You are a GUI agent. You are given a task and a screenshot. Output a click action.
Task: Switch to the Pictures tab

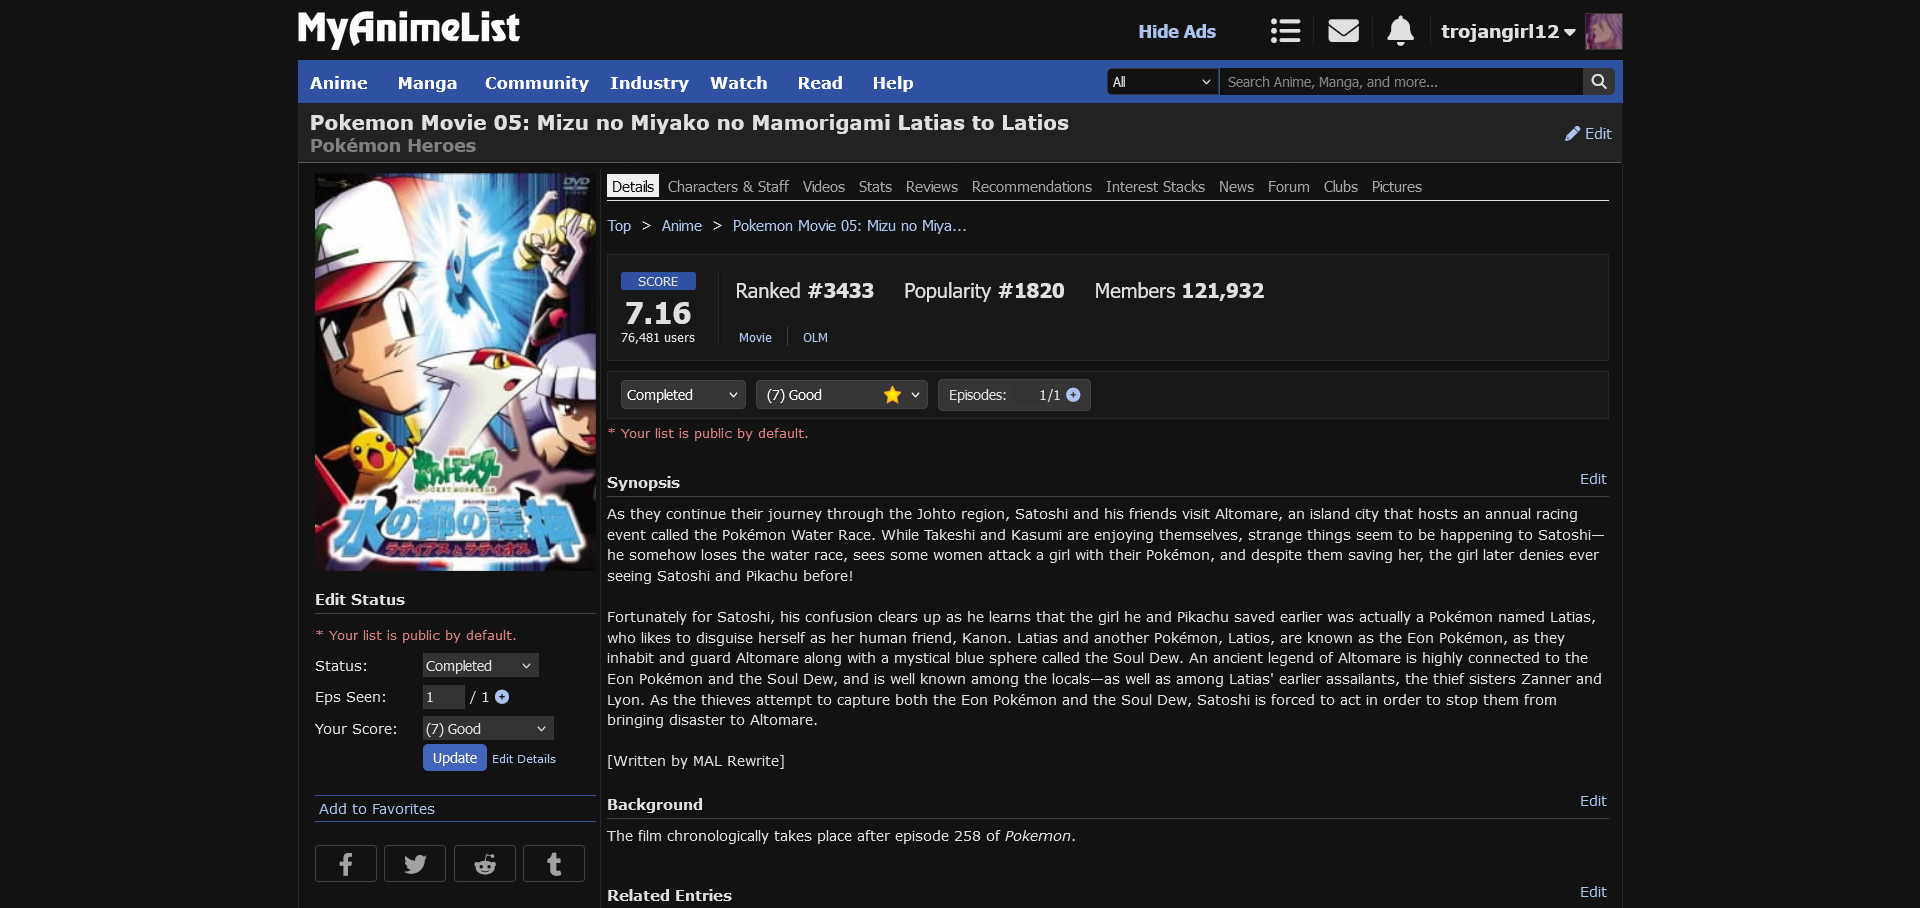[x=1397, y=187]
